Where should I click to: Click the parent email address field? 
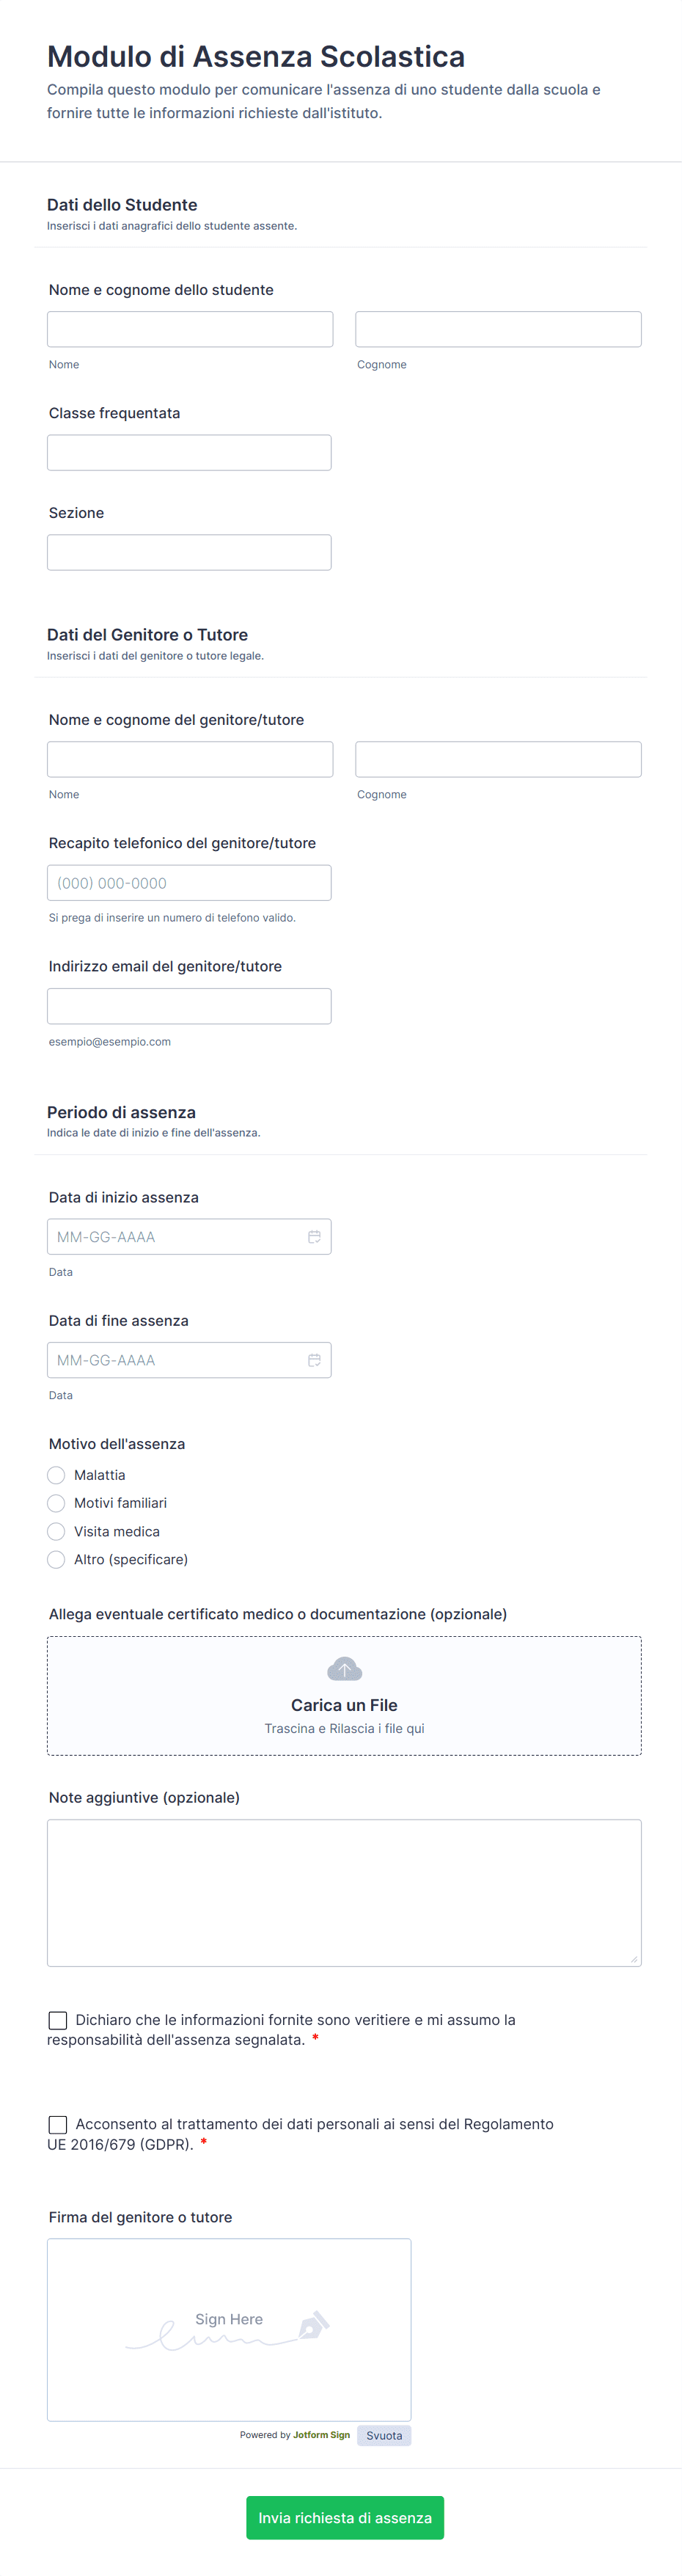tap(189, 1006)
